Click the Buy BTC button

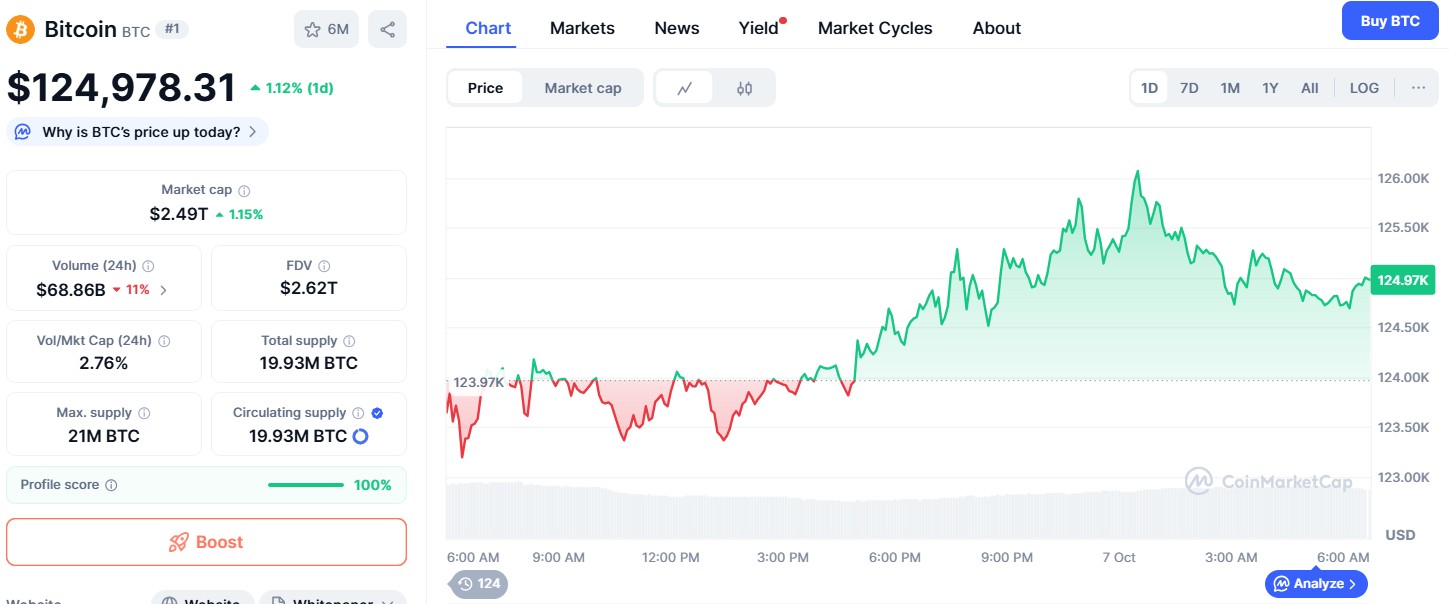pos(1390,21)
